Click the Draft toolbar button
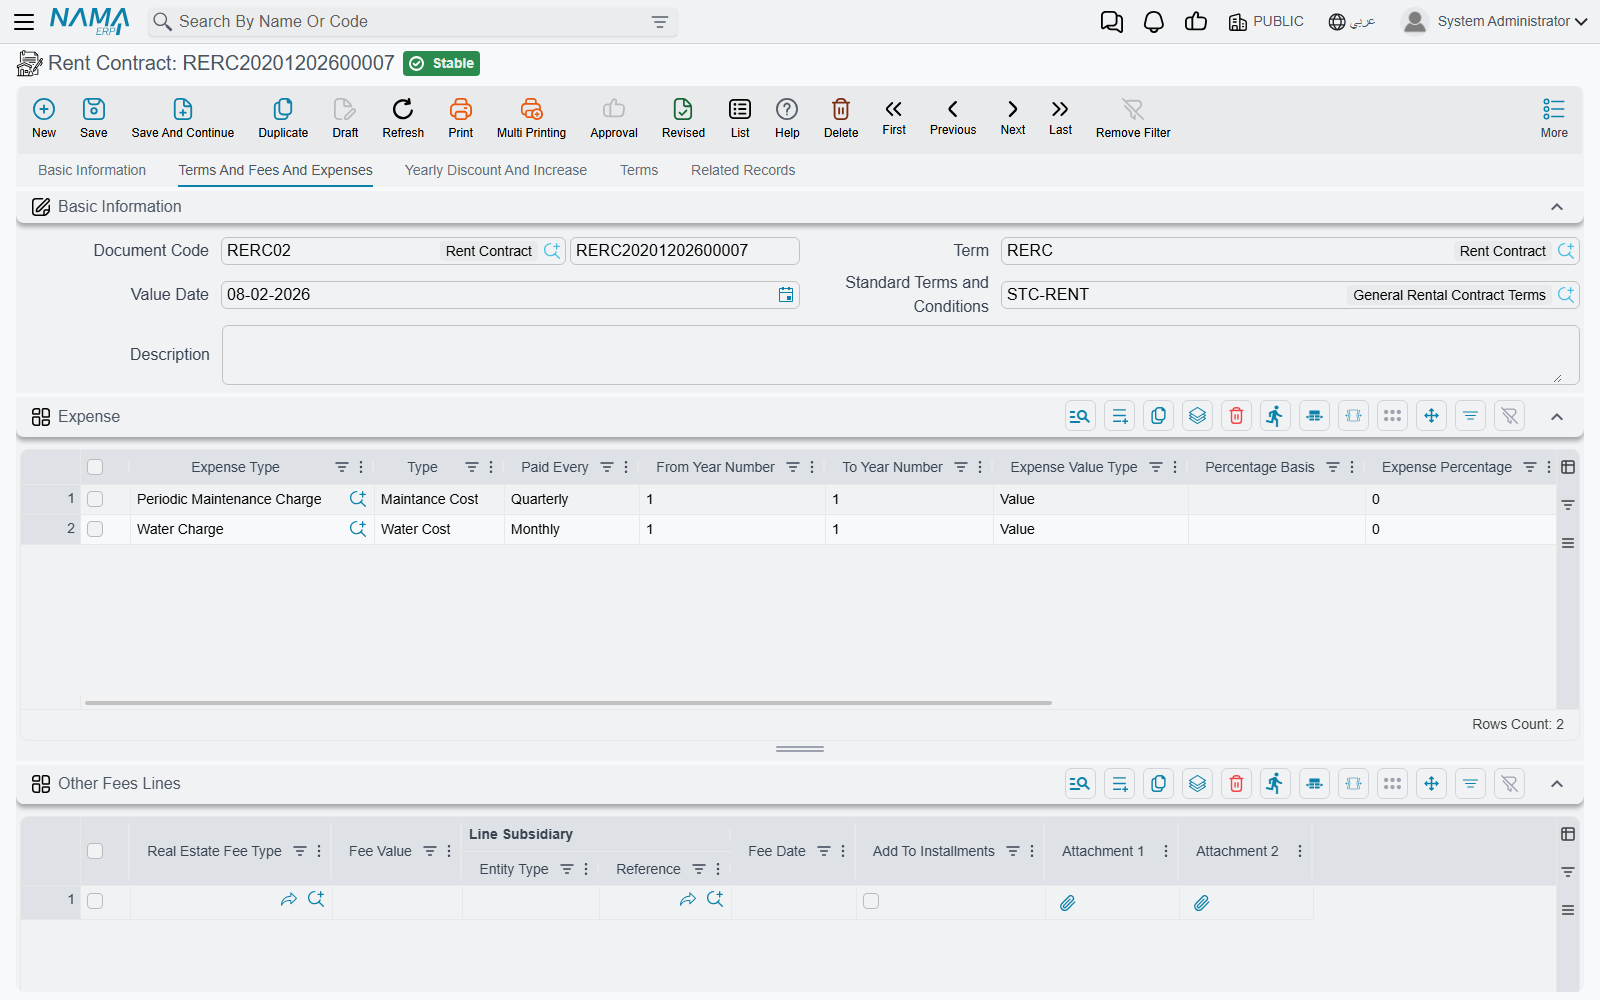 click(345, 118)
